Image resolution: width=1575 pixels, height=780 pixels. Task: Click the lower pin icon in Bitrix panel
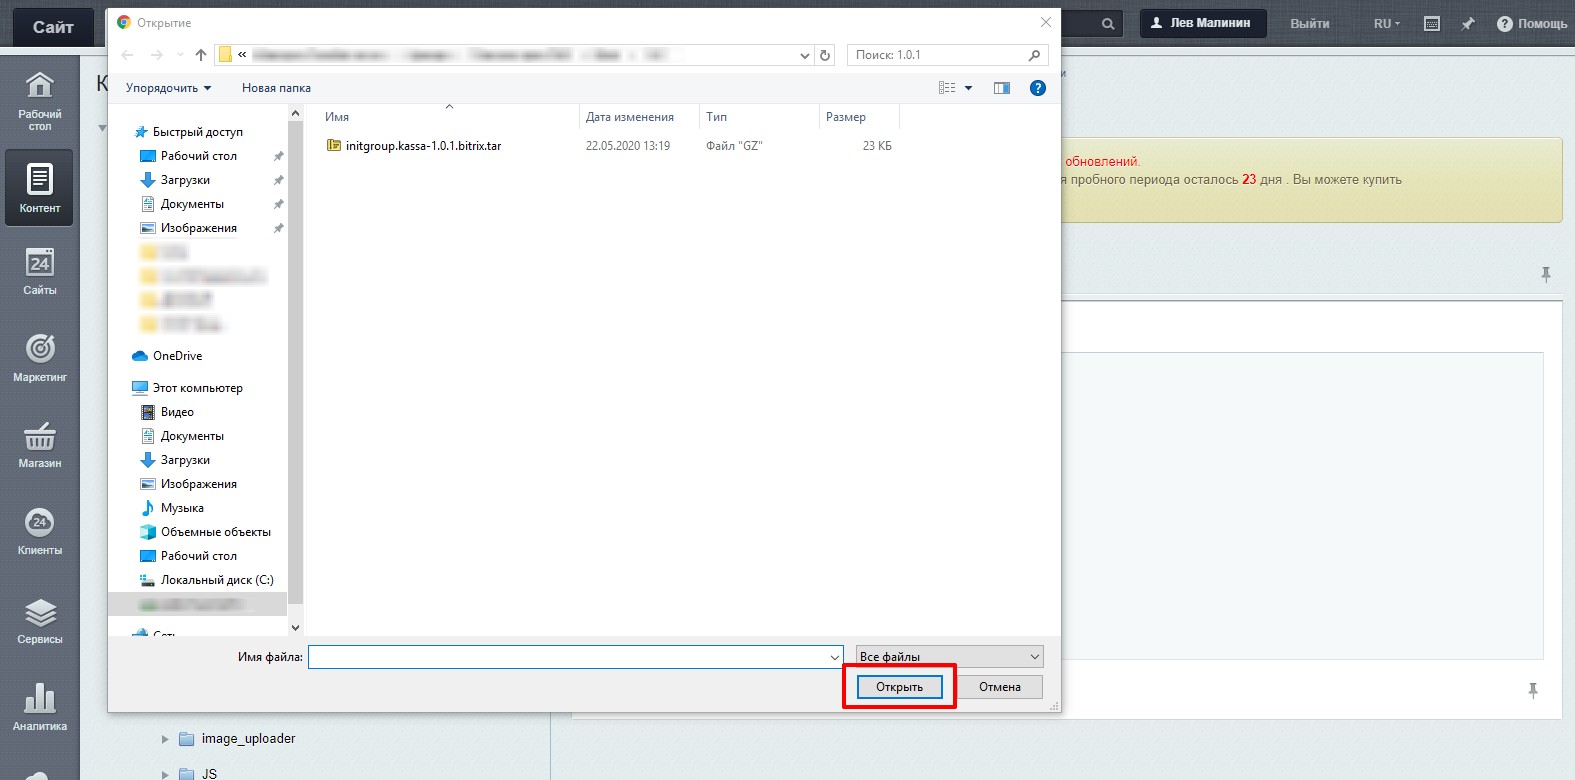tap(1533, 690)
